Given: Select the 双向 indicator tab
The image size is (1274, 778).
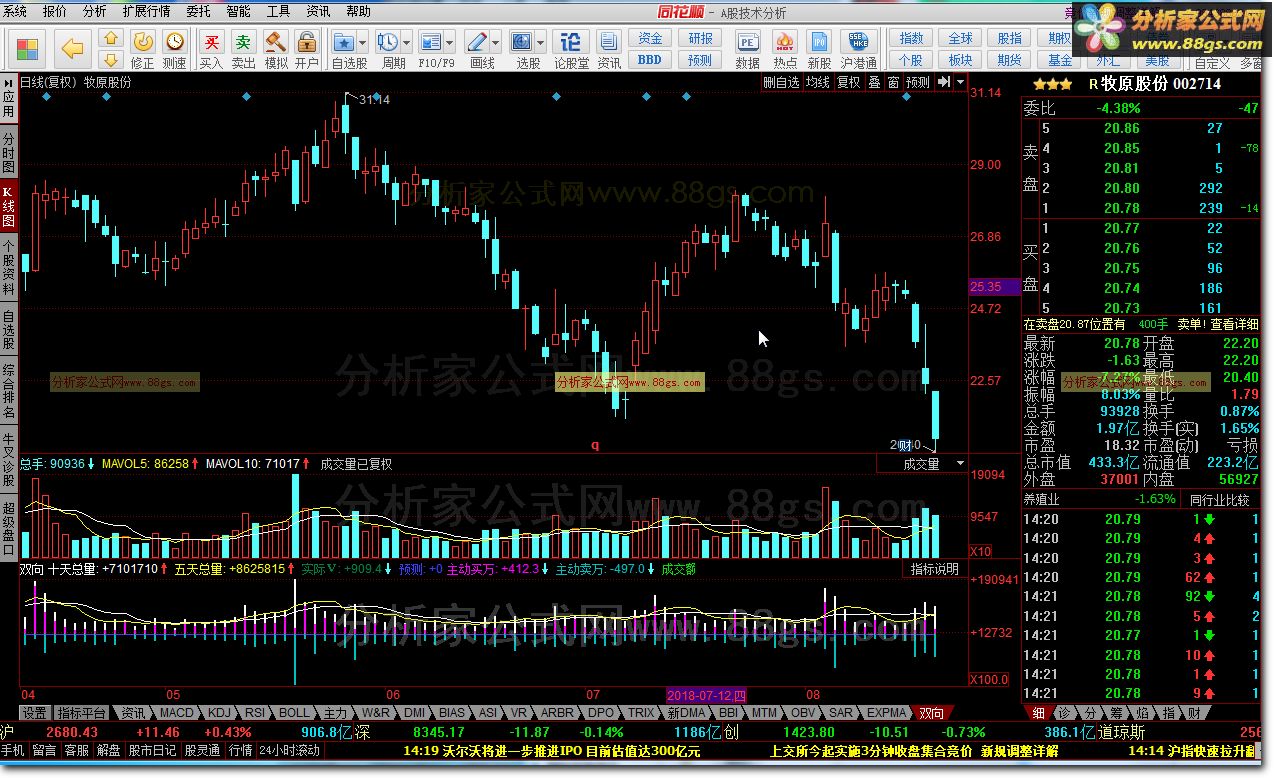Looking at the screenshot, I should click(x=930, y=713).
